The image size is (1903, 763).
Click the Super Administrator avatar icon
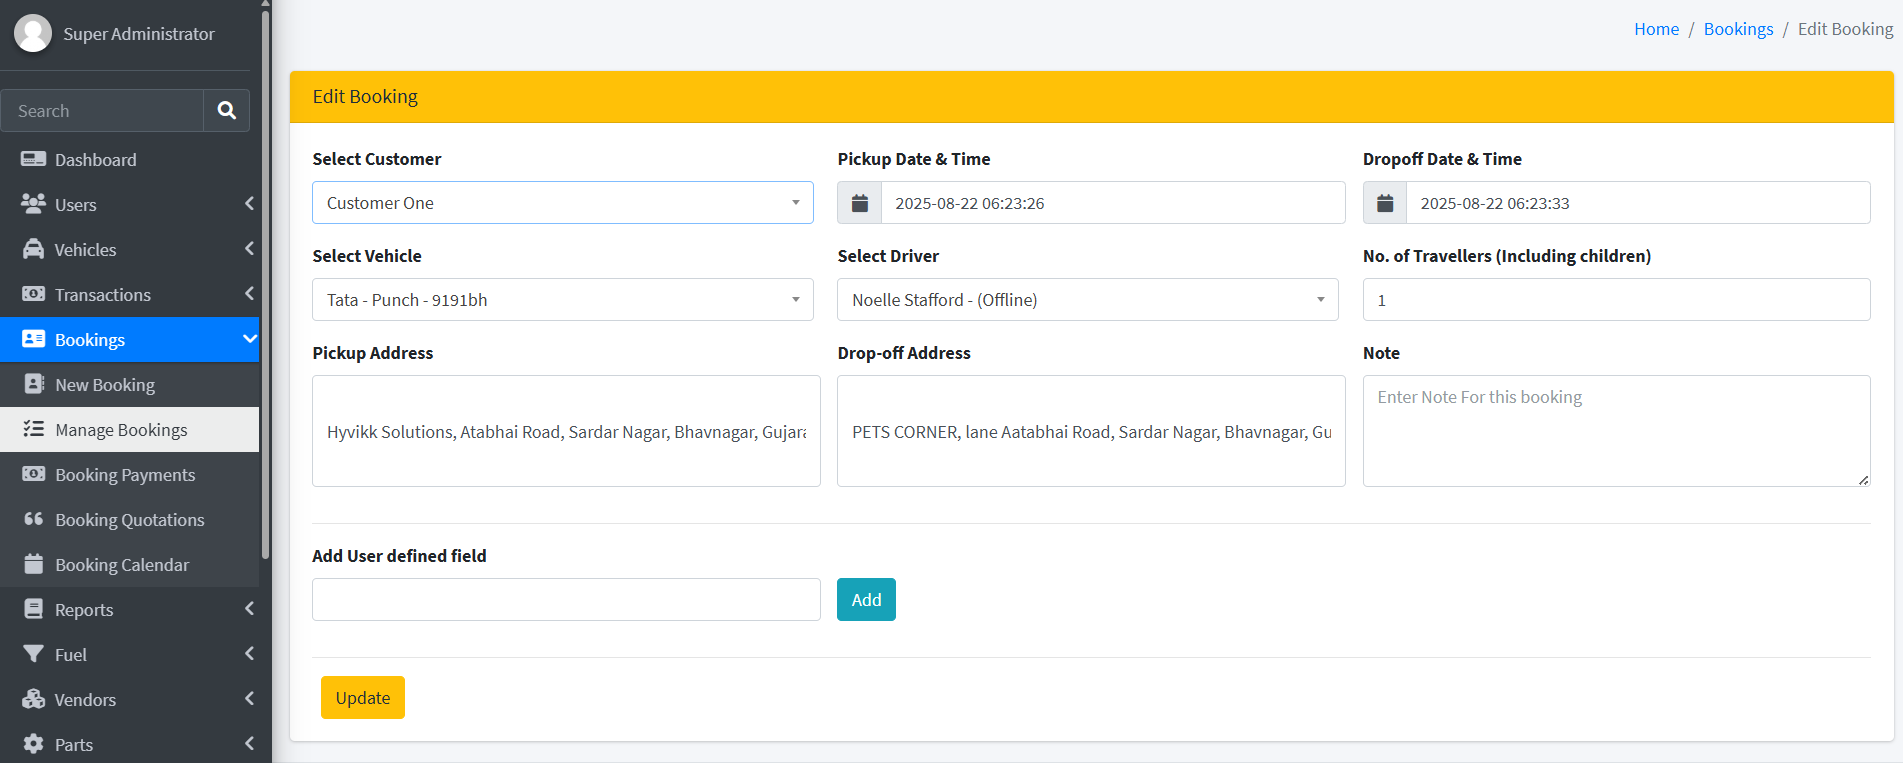[33, 33]
